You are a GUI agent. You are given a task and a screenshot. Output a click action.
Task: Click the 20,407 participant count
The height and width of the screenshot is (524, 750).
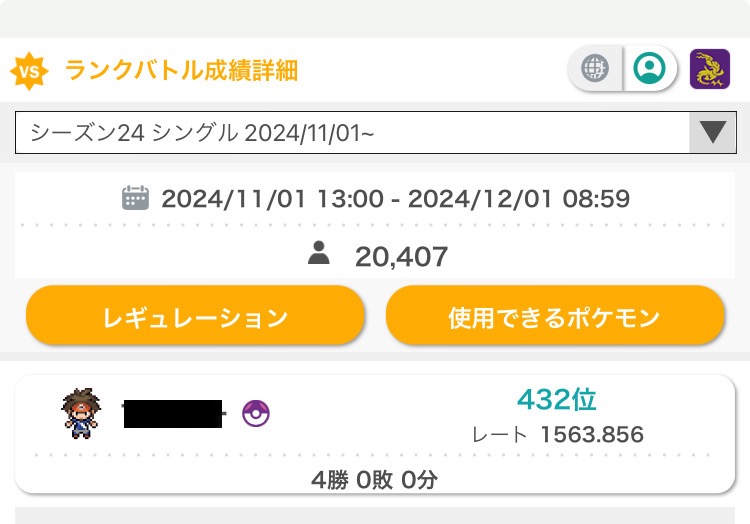click(x=401, y=256)
